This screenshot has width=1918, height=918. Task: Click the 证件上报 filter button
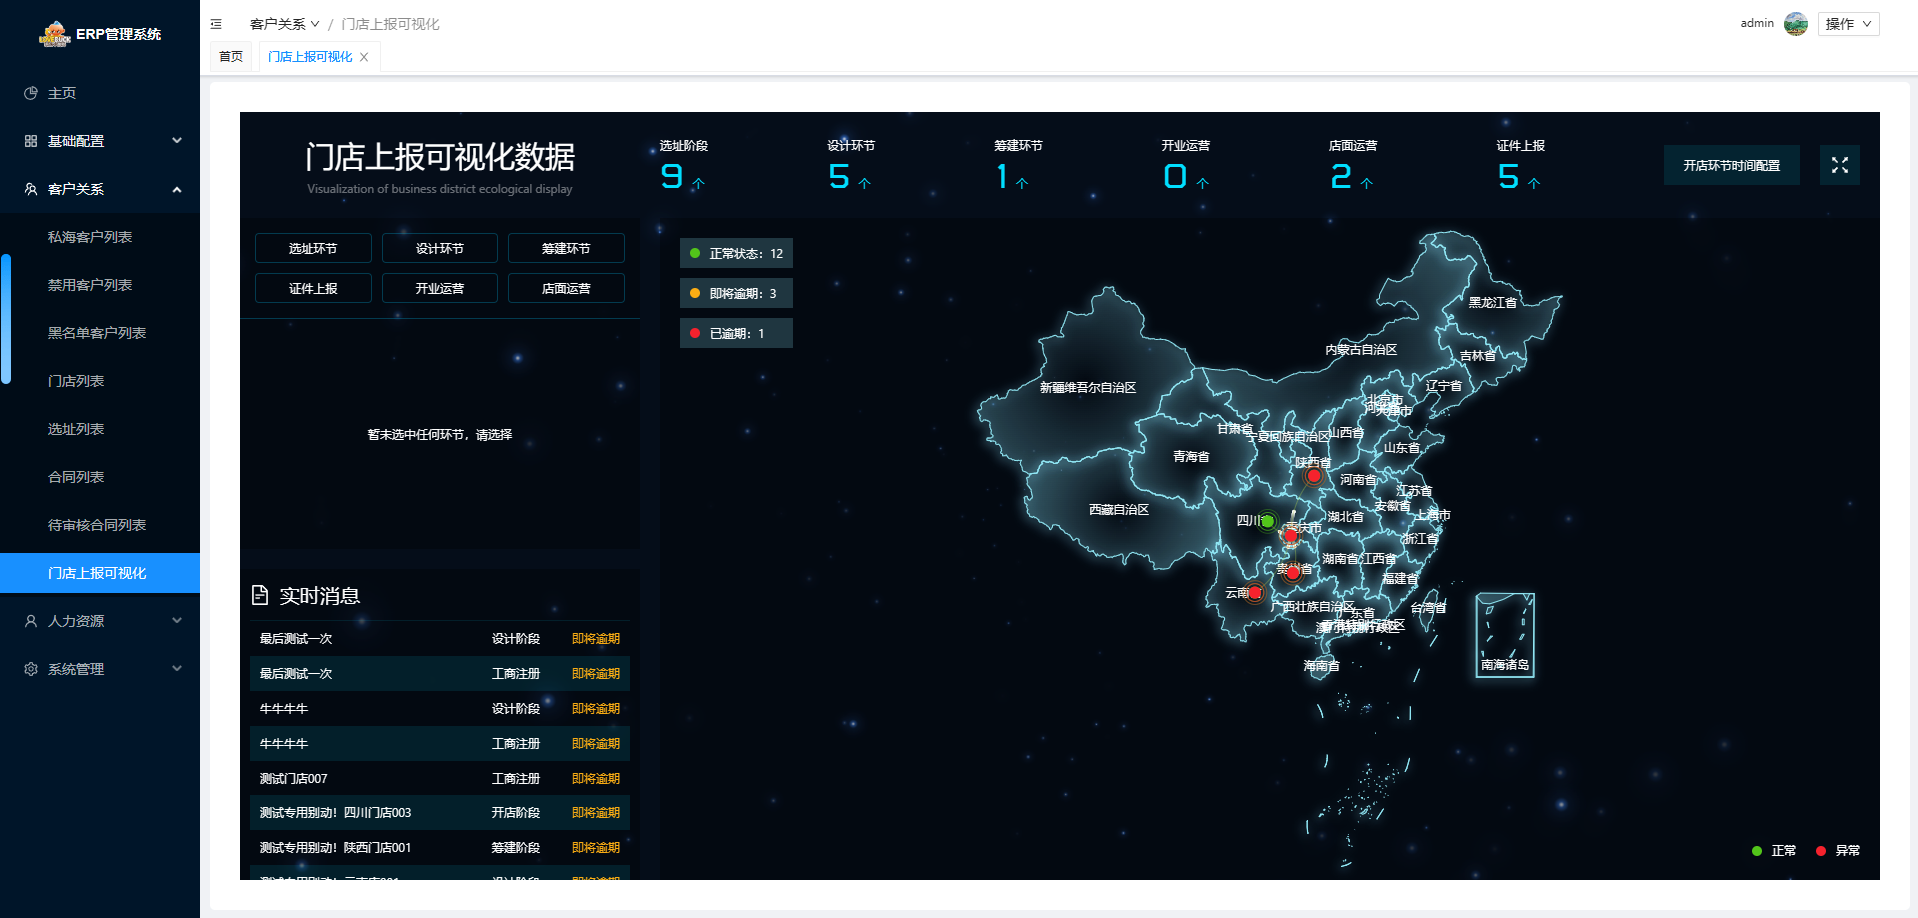point(313,288)
